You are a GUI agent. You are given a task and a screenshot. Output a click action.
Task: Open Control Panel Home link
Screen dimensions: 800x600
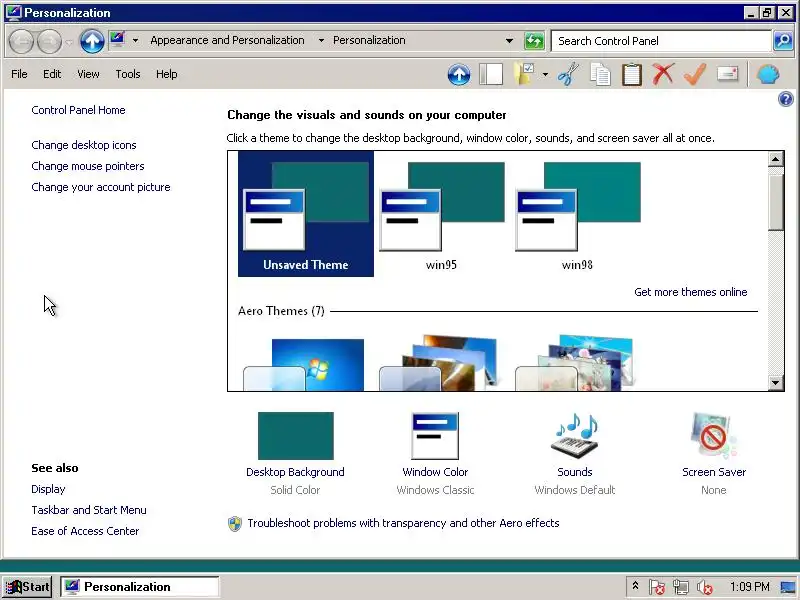pyautogui.click(x=78, y=110)
